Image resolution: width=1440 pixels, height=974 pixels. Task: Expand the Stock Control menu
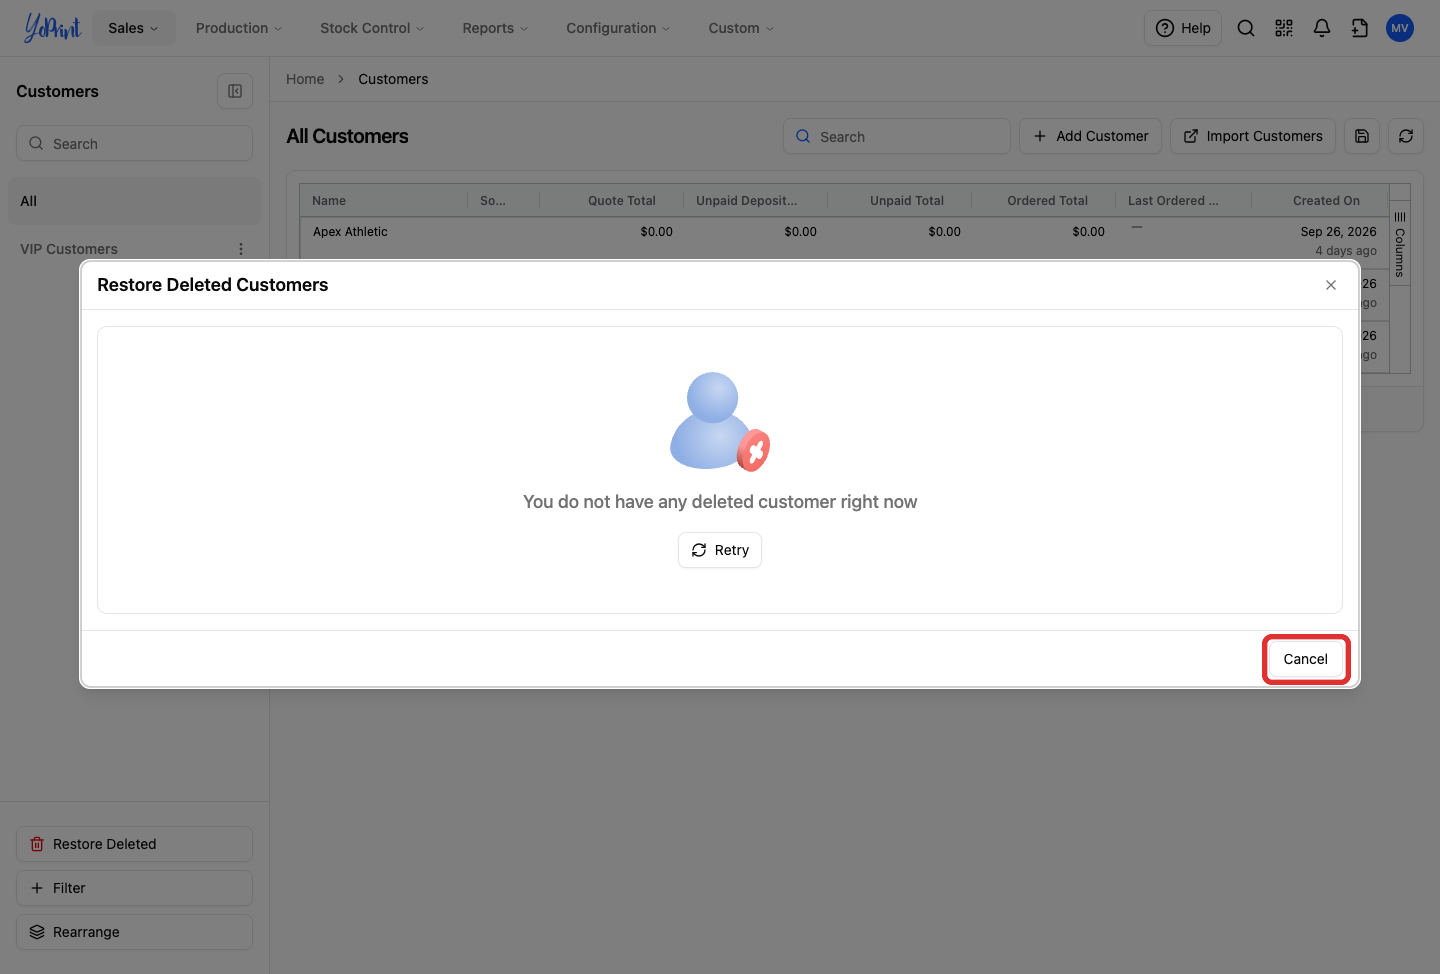pos(372,28)
